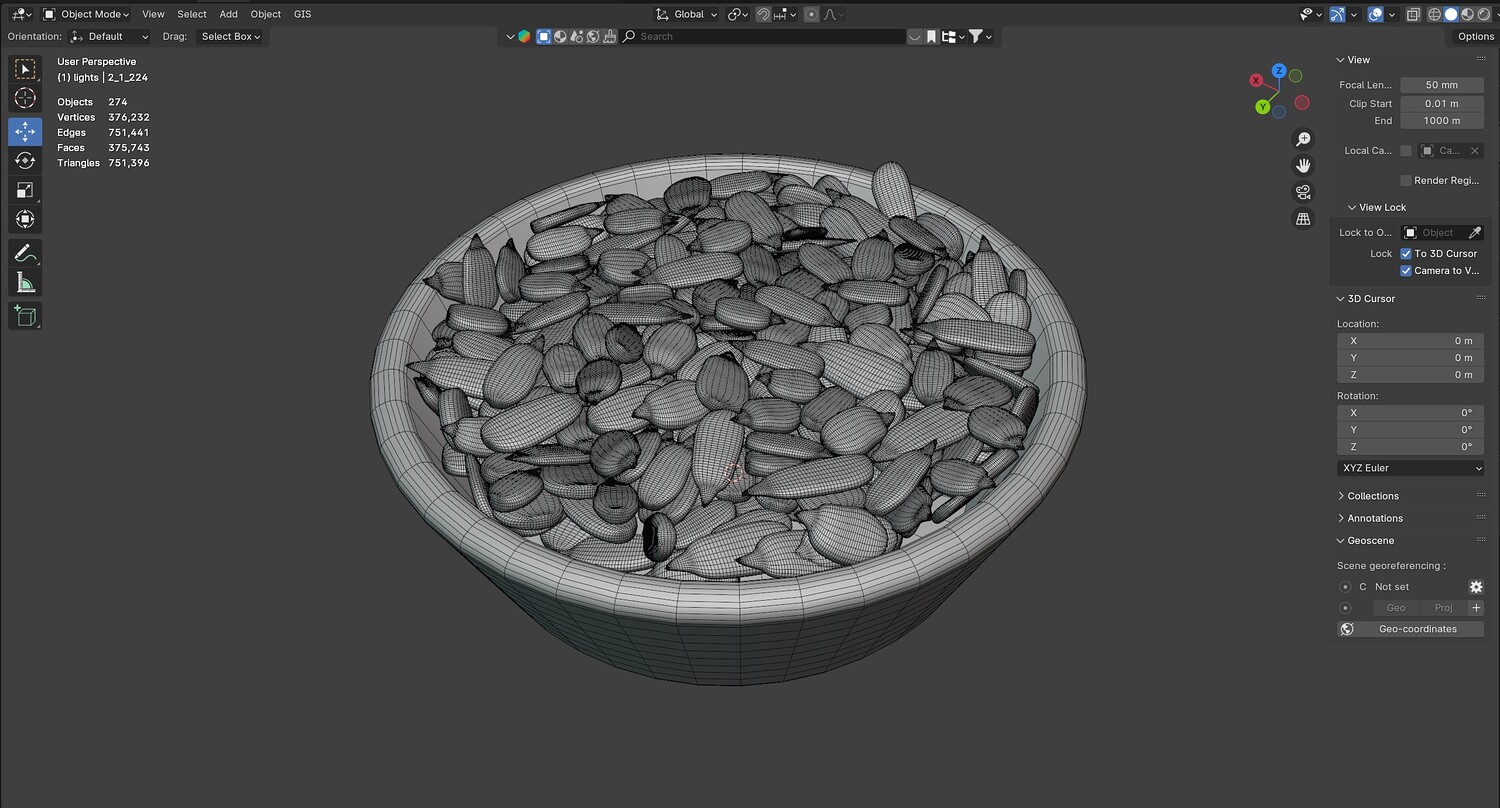Switch perspective/orthographic with the grid icon
The image size is (1500, 808).
1303,218
